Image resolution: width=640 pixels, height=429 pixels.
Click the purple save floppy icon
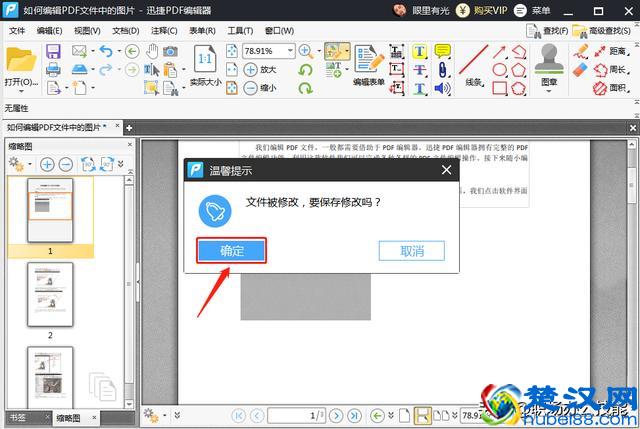tap(53, 52)
